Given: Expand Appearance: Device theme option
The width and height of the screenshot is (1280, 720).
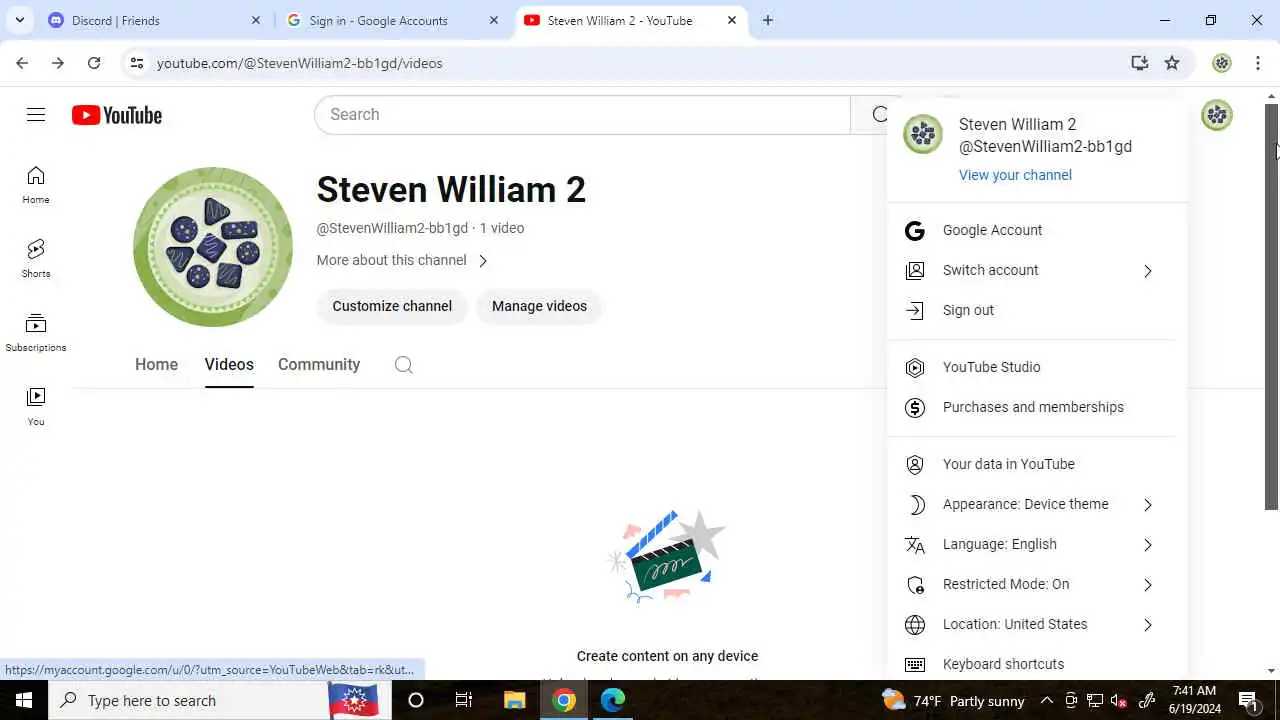Looking at the screenshot, I should [x=1036, y=504].
